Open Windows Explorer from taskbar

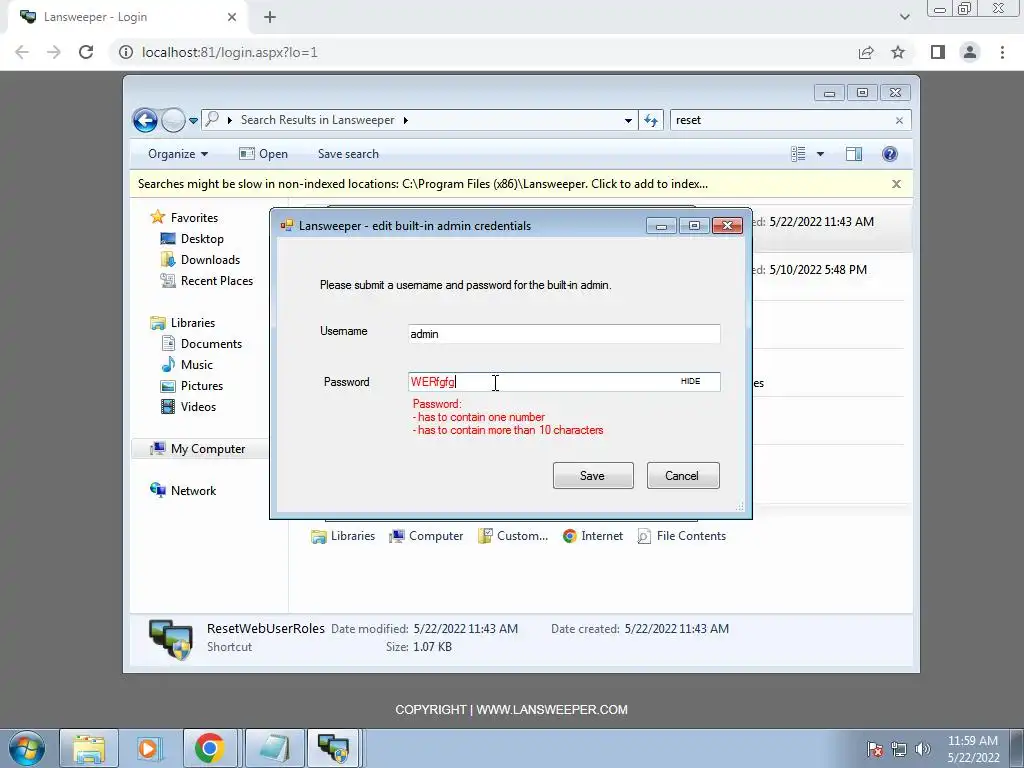click(89, 748)
